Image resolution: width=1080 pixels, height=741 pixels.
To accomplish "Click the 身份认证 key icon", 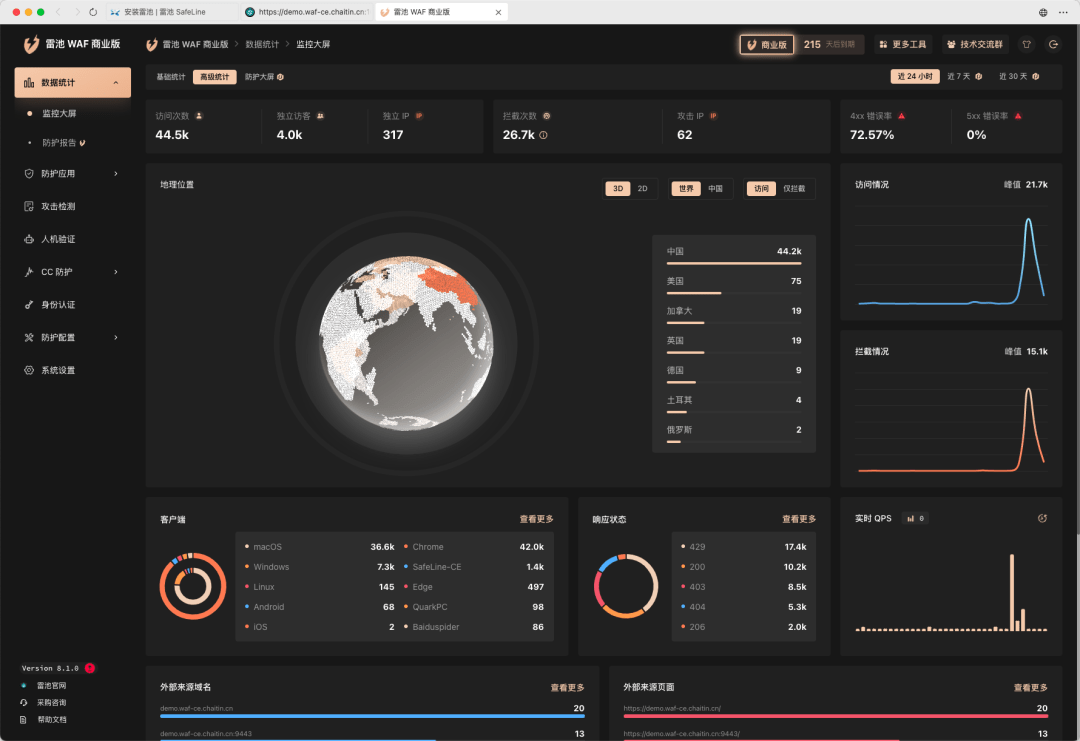I will pos(29,304).
